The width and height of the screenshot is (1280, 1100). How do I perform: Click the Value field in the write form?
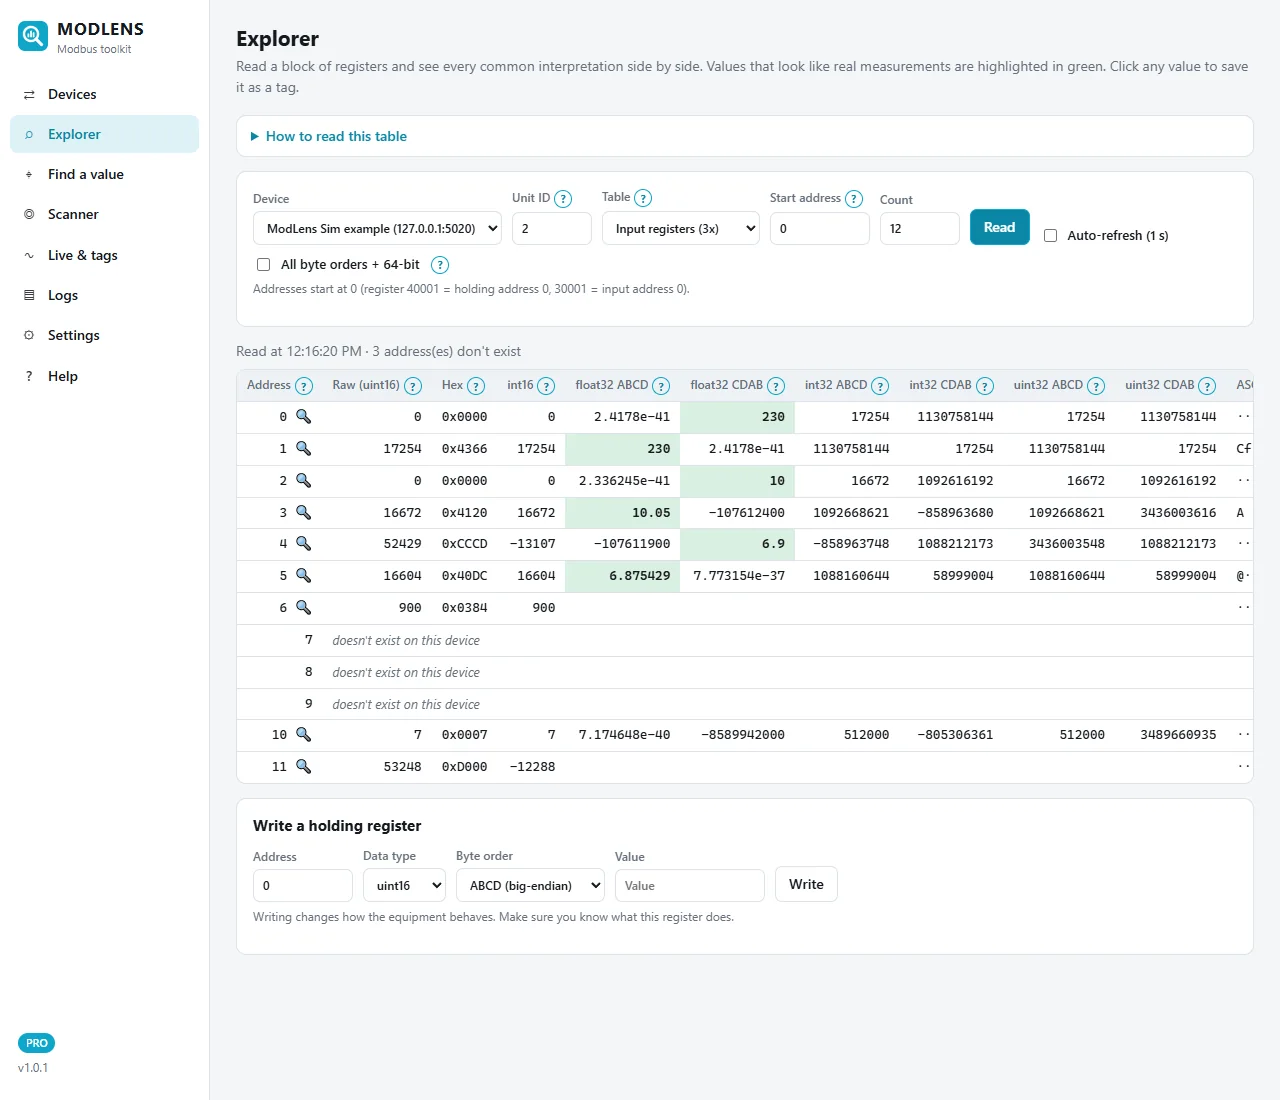[690, 886]
